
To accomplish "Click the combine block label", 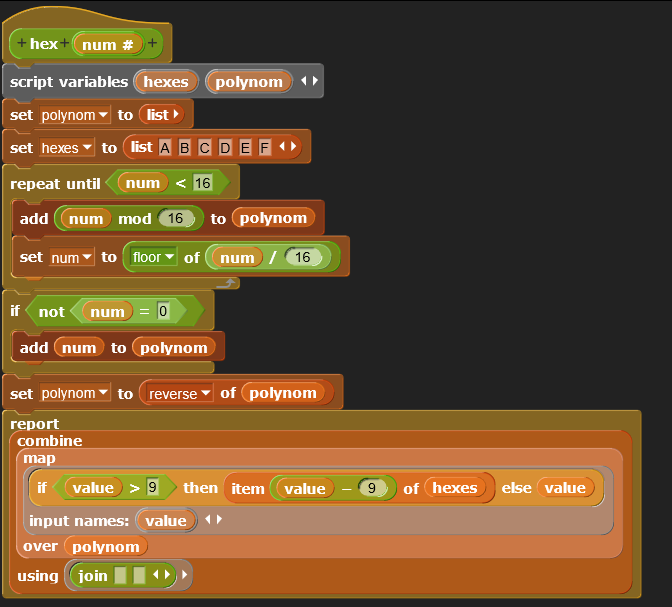I will tap(50, 441).
